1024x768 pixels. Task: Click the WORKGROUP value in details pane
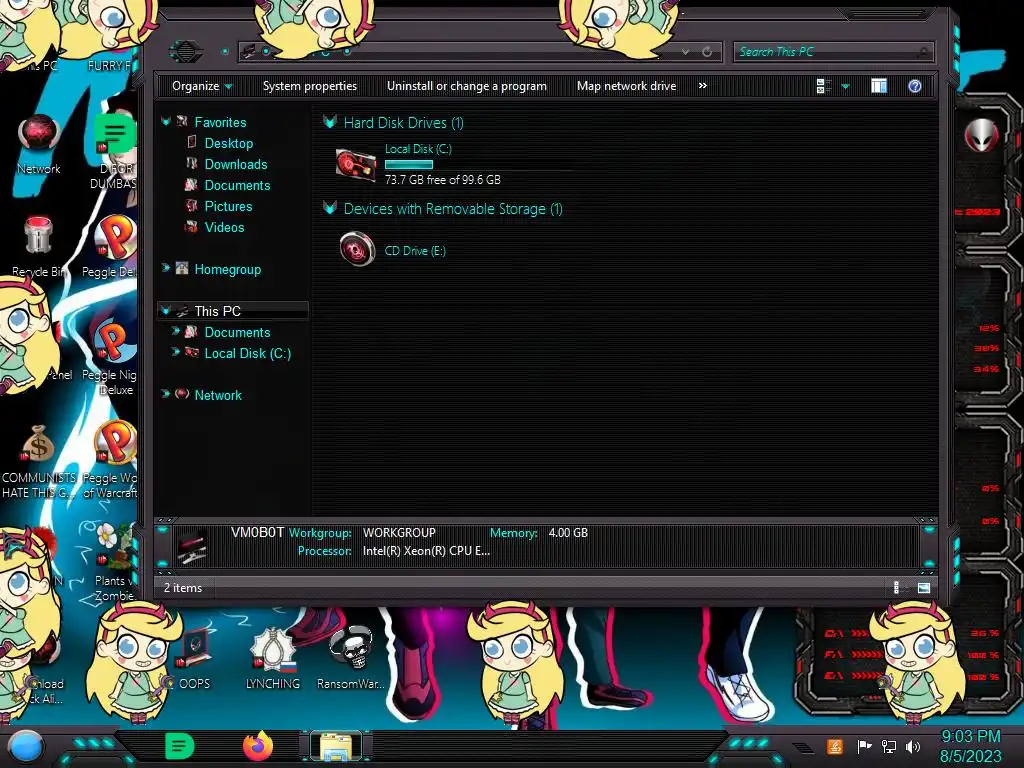(x=399, y=533)
